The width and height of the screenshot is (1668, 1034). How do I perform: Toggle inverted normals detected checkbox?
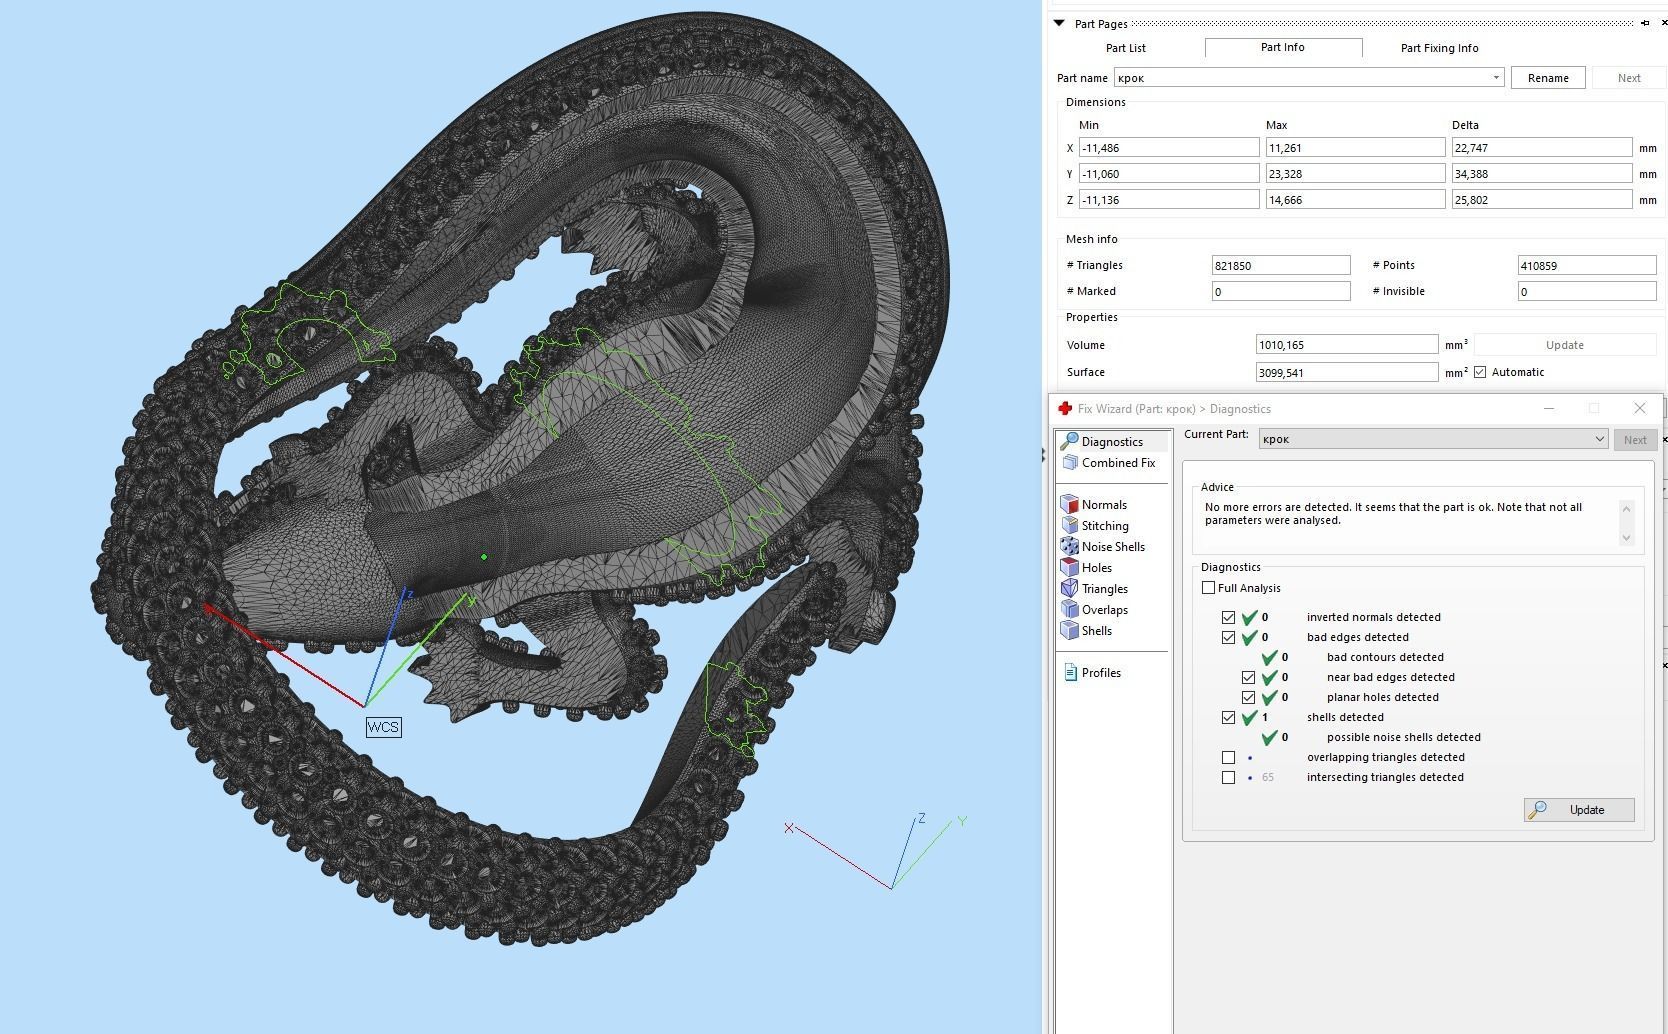(1228, 617)
